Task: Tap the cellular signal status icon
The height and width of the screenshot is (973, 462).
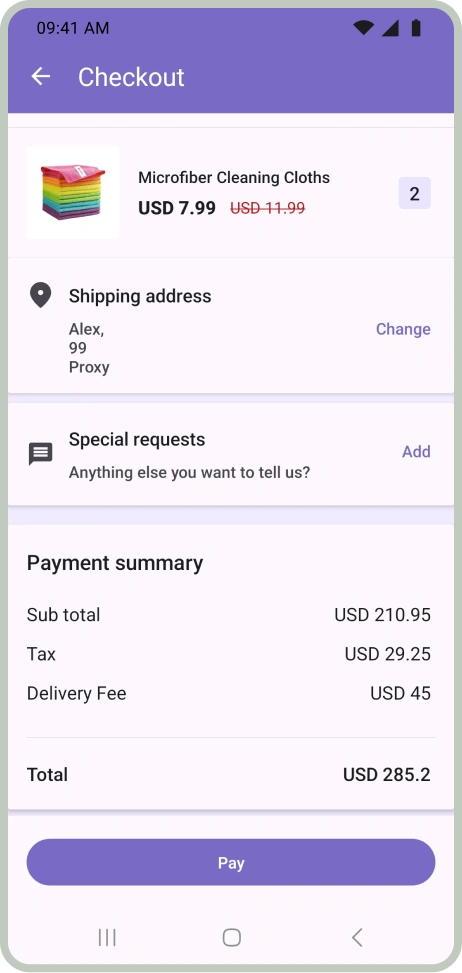Action: tap(390, 28)
